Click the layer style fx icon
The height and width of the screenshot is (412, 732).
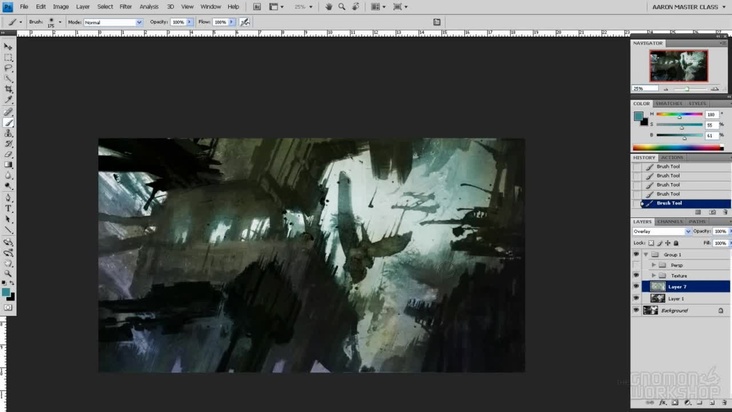tap(662, 402)
